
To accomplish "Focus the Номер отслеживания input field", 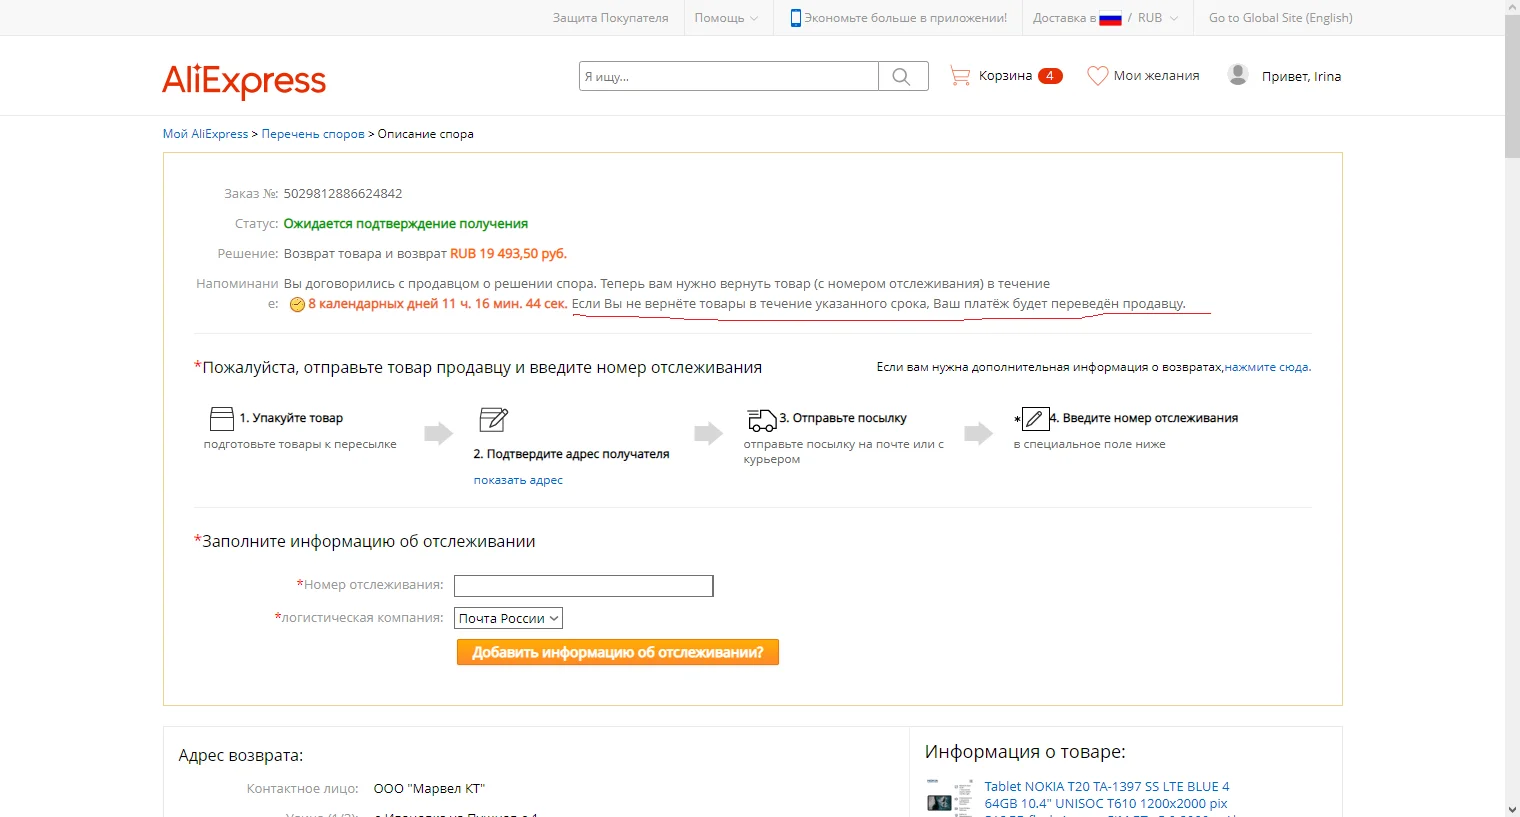I will coord(584,586).
